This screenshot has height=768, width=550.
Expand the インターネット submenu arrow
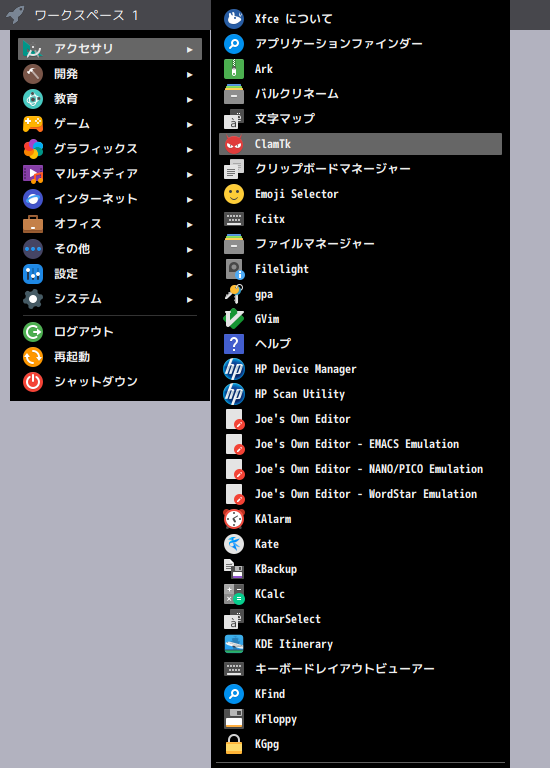[x=190, y=199]
